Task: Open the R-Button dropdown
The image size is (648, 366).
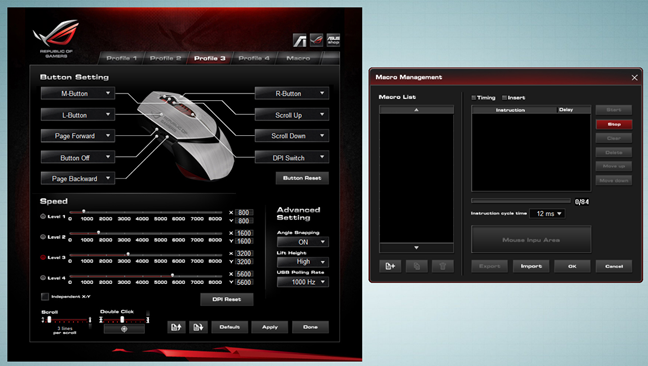Action: click(x=292, y=93)
